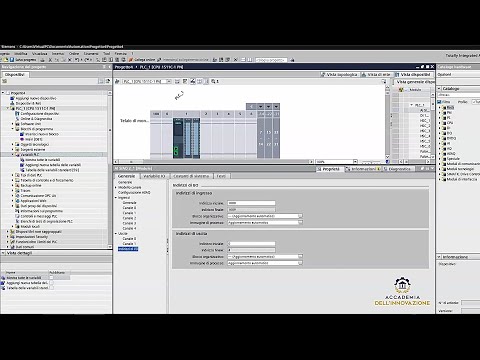The width and height of the screenshot is (480, 360).
Task: Expand the Software Unit tree node
Action: 13,124
